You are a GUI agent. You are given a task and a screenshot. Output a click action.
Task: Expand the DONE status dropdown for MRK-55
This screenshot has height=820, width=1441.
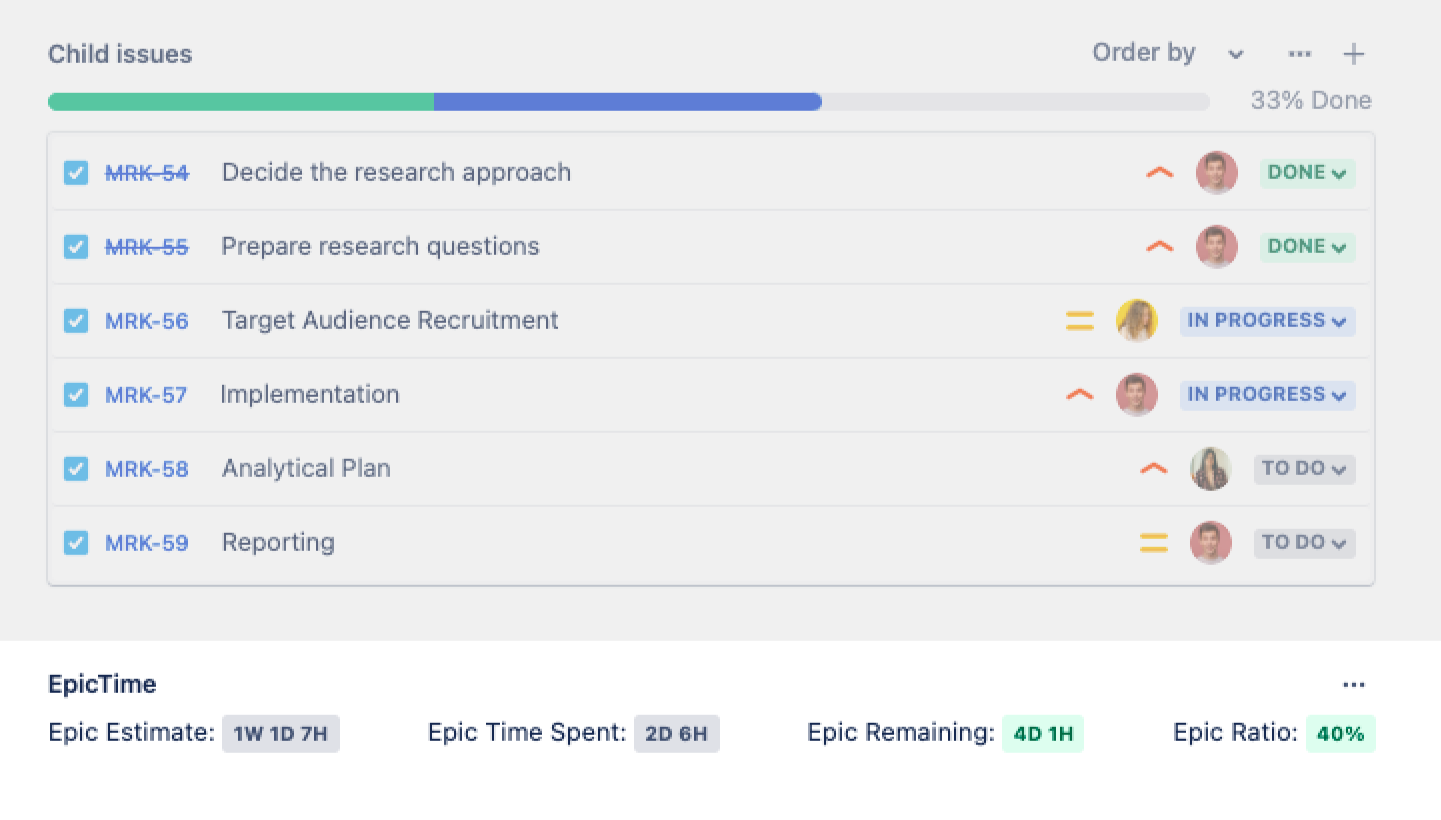point(1307,247)
